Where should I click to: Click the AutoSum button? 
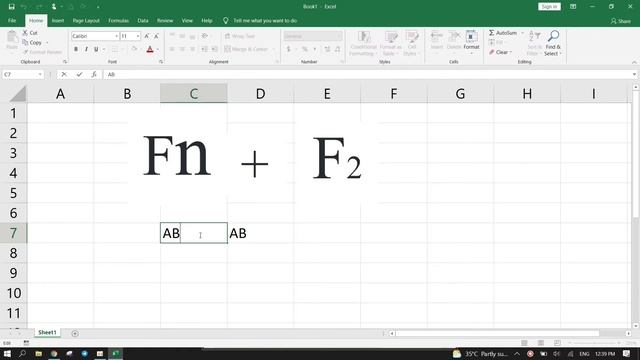(x=503, y=33)
